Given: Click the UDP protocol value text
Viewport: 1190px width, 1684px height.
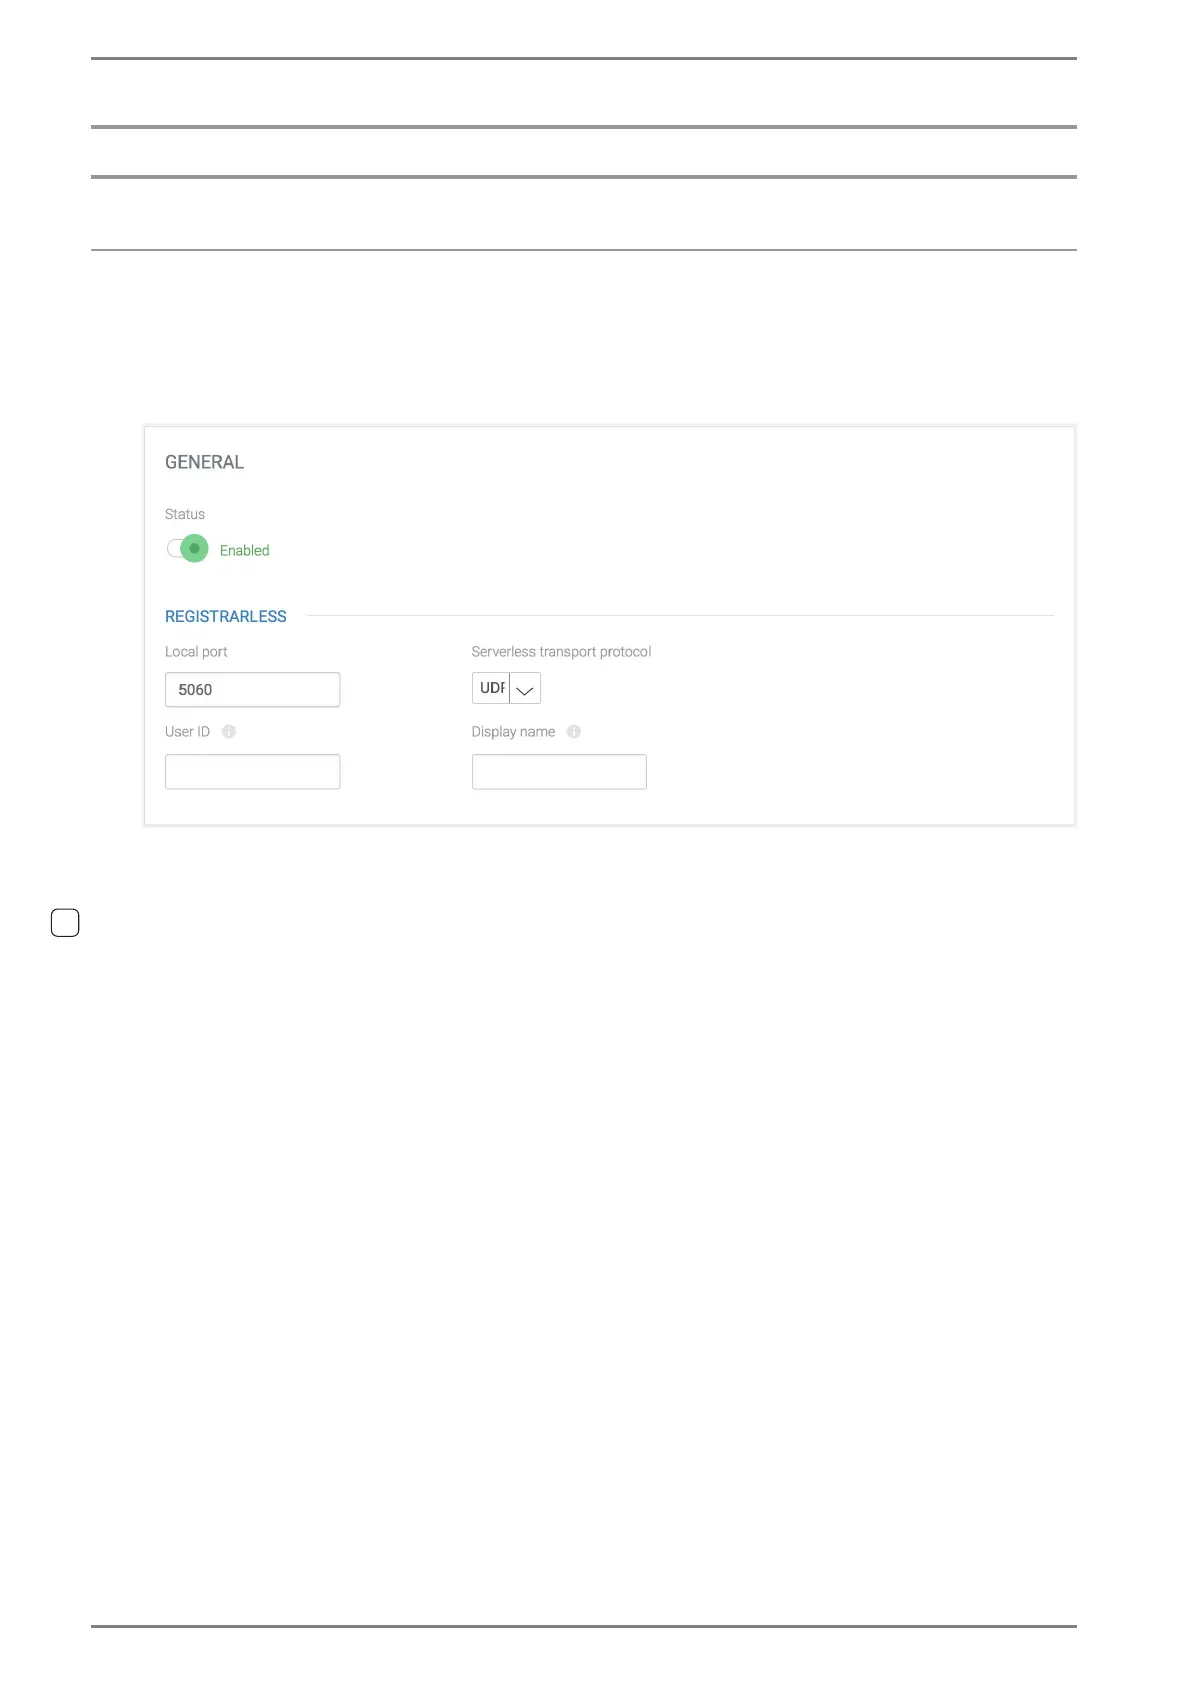Looking at the screenshot, I should pyautogui.click(x=492, y=688).
